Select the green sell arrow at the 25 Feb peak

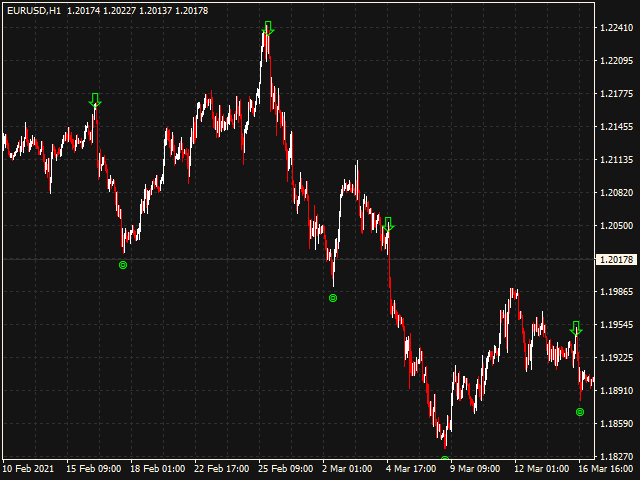pos(268,28)
